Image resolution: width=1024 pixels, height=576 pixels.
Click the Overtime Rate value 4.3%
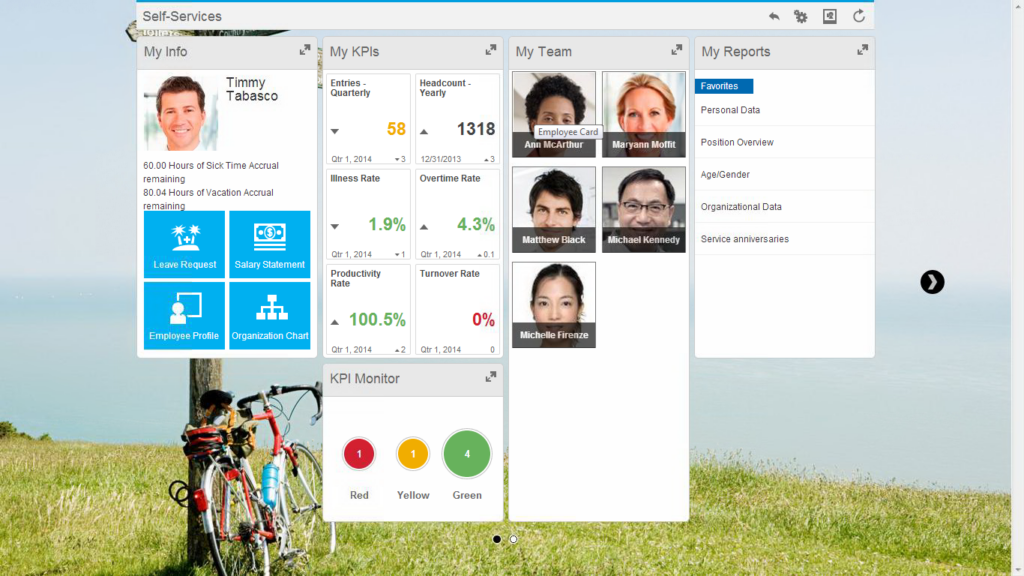click(x=475, y=225)
